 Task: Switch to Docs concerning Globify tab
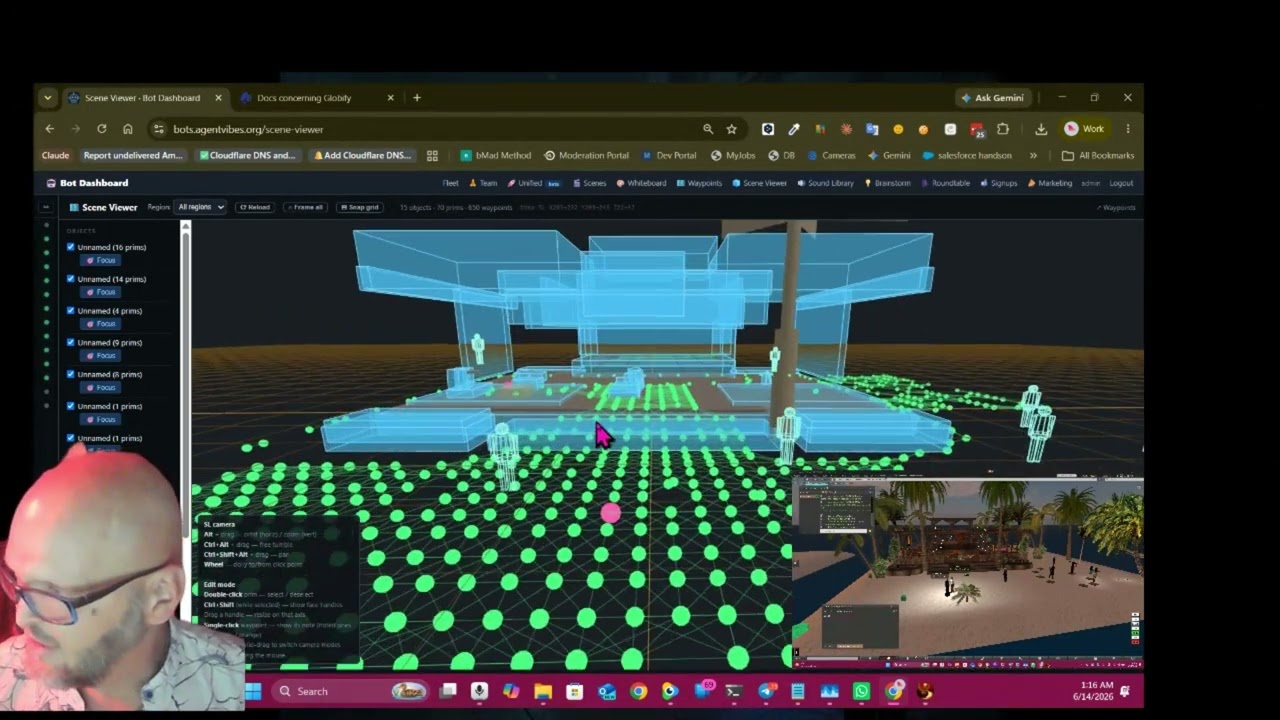coord(304,98)
